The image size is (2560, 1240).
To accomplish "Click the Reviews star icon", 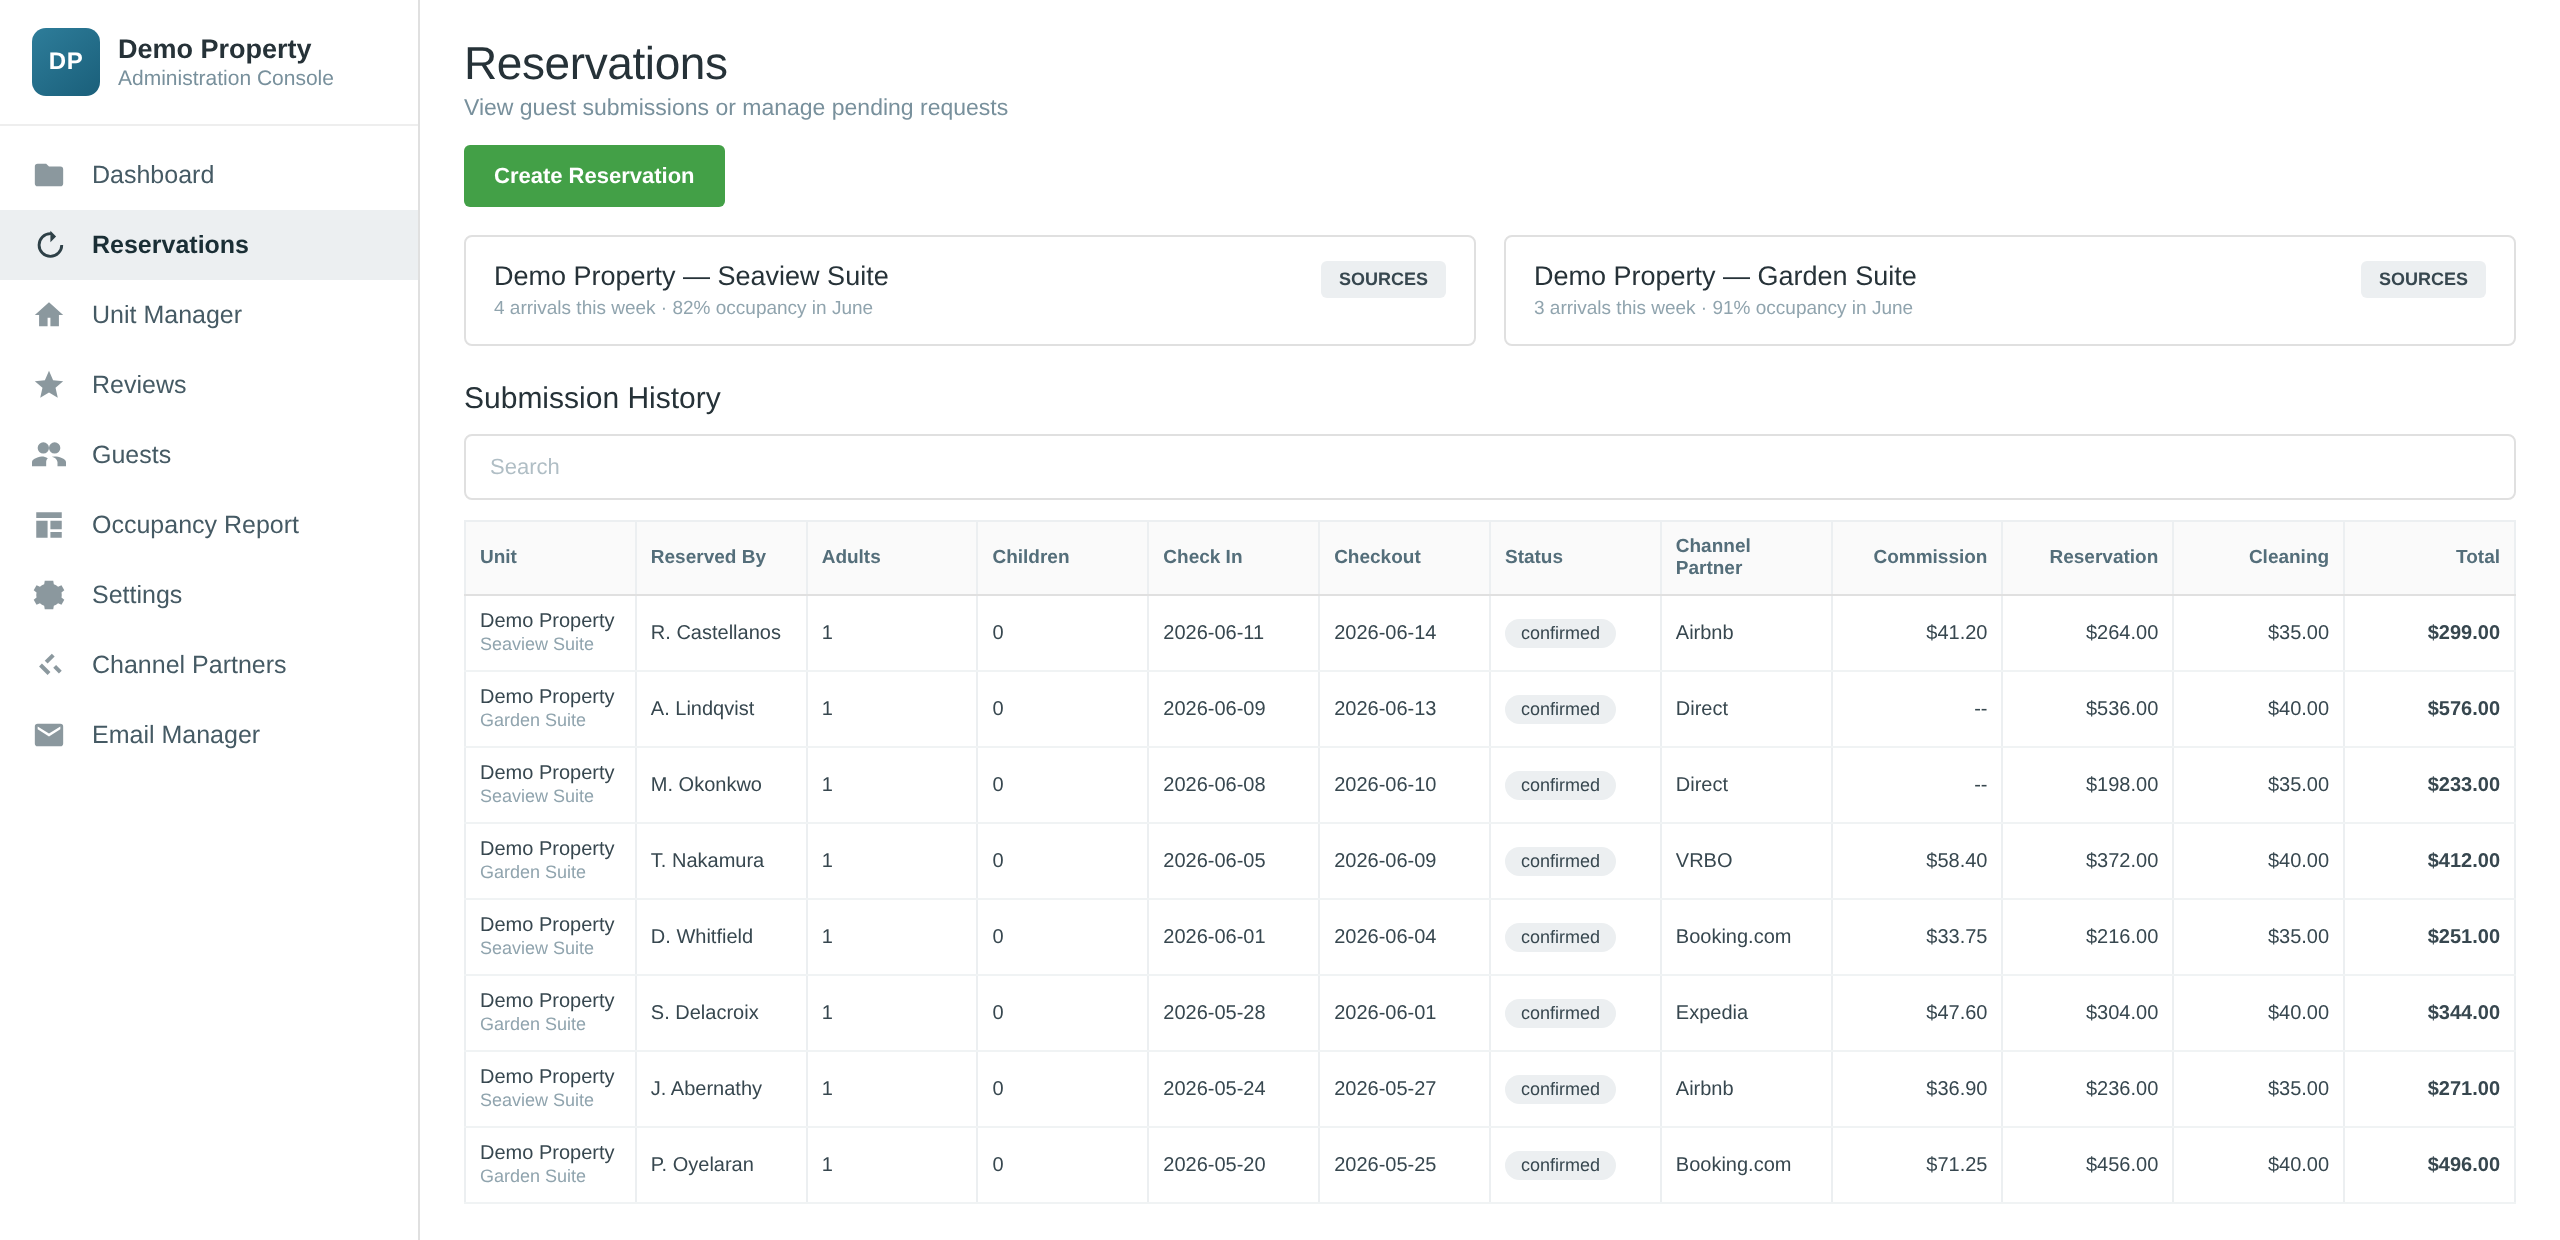I will (49, 385).
